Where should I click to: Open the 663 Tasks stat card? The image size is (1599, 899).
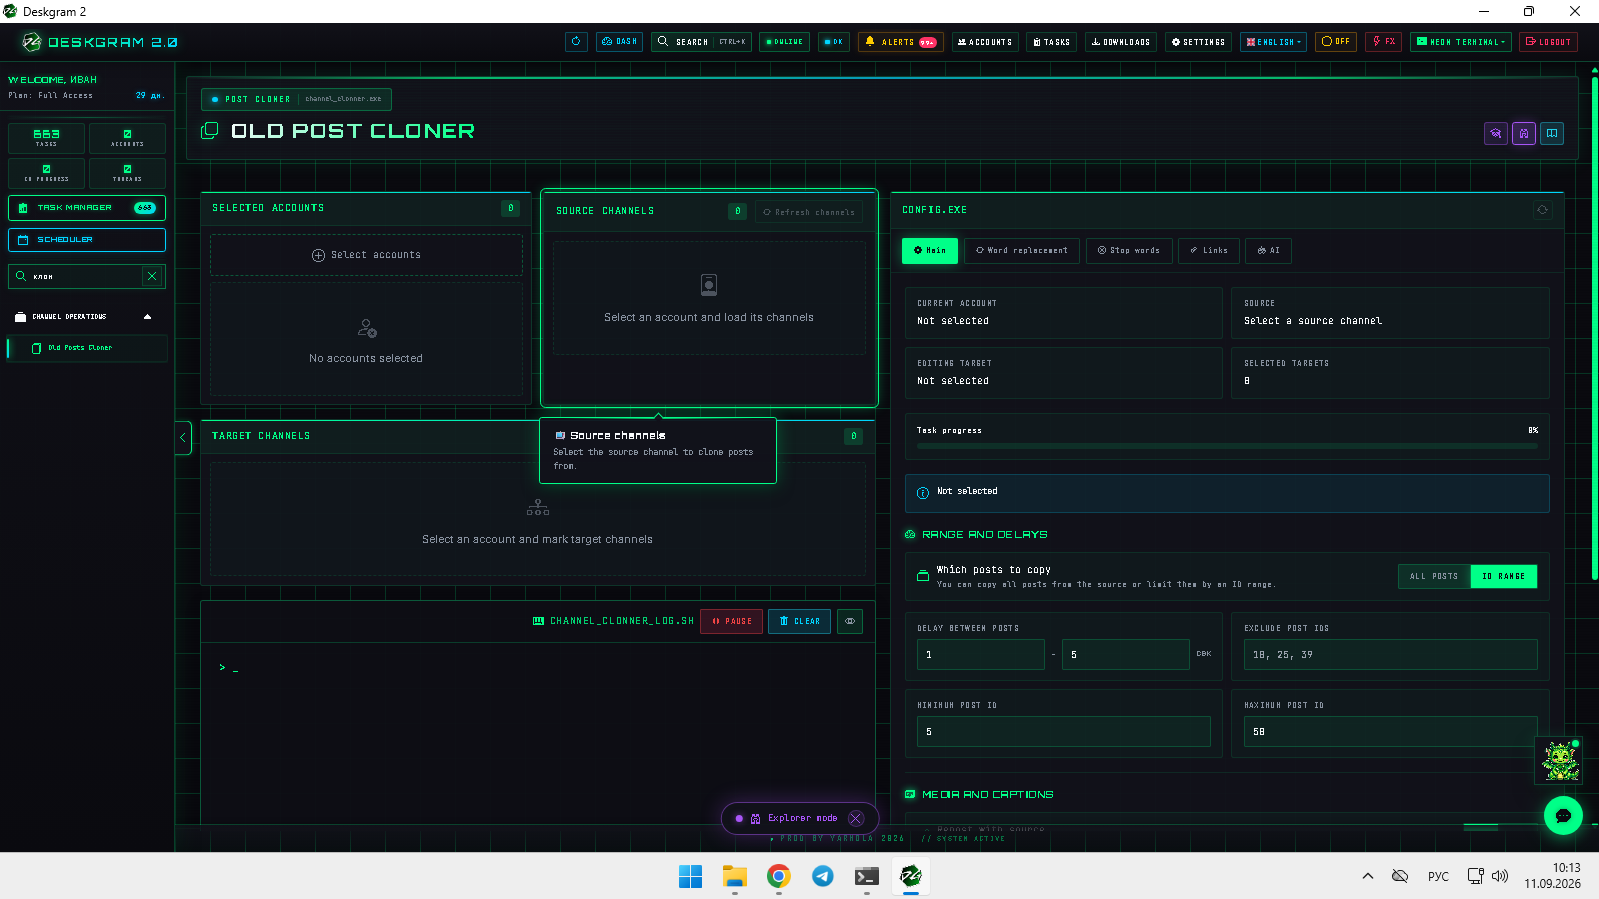click(x=46, y=138)
